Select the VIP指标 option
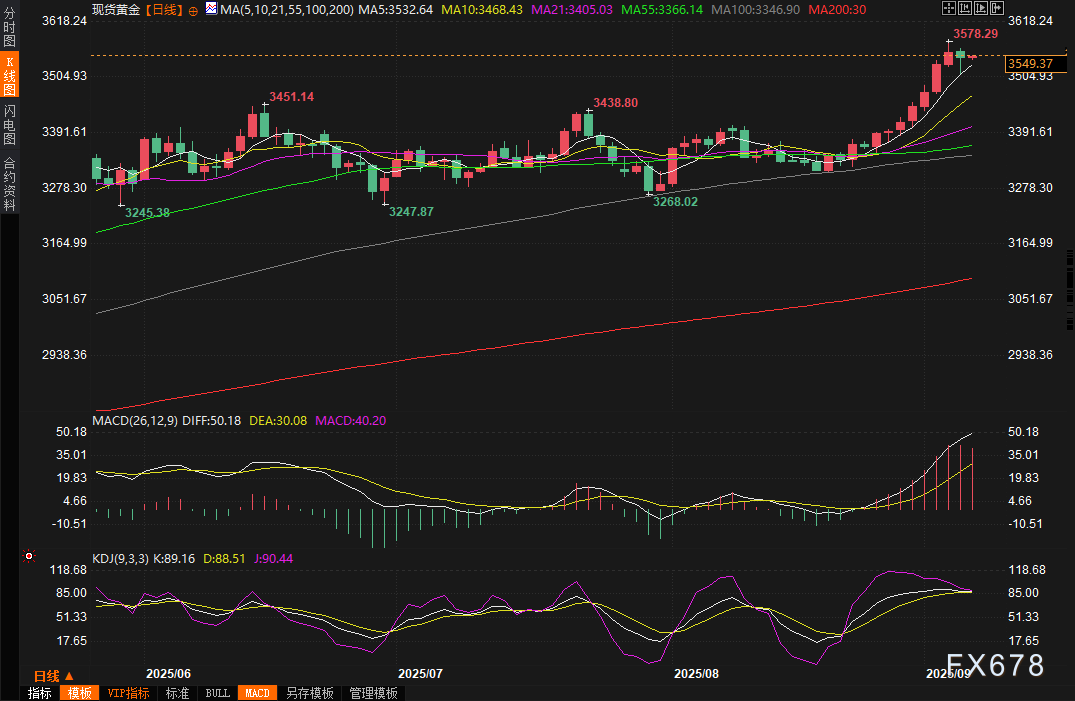Screen dimensions: 1075x701 pyautogui.click(x=128, y=693)
